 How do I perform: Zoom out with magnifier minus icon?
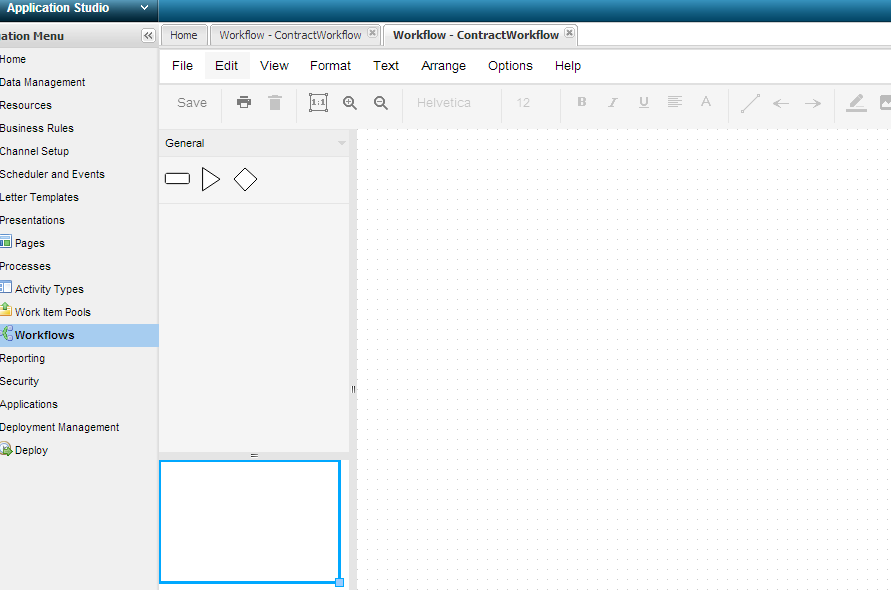[x=381, y=103]
